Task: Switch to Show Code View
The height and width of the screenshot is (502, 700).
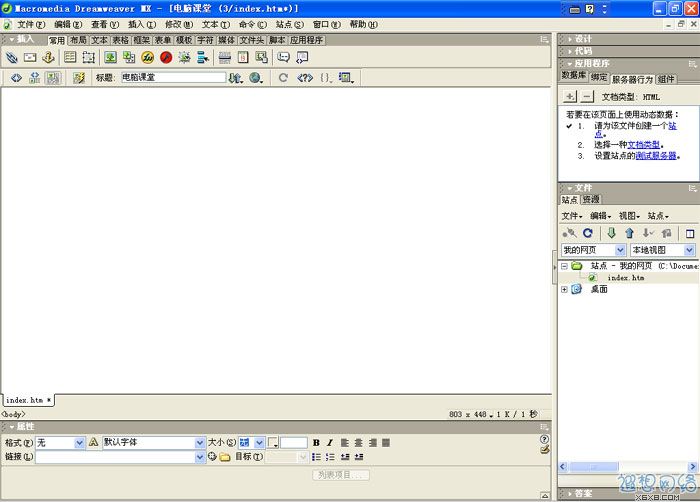Action: point(16,78)
